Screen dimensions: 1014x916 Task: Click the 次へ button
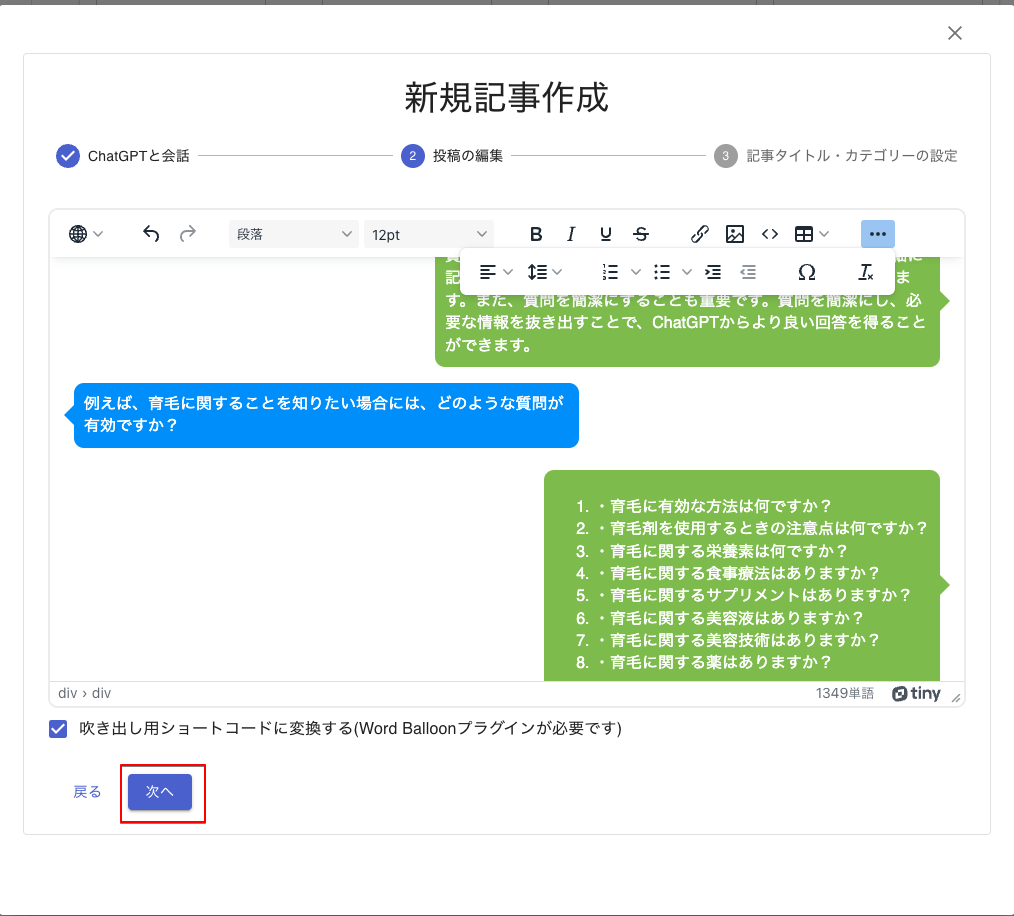coord(160,792)
